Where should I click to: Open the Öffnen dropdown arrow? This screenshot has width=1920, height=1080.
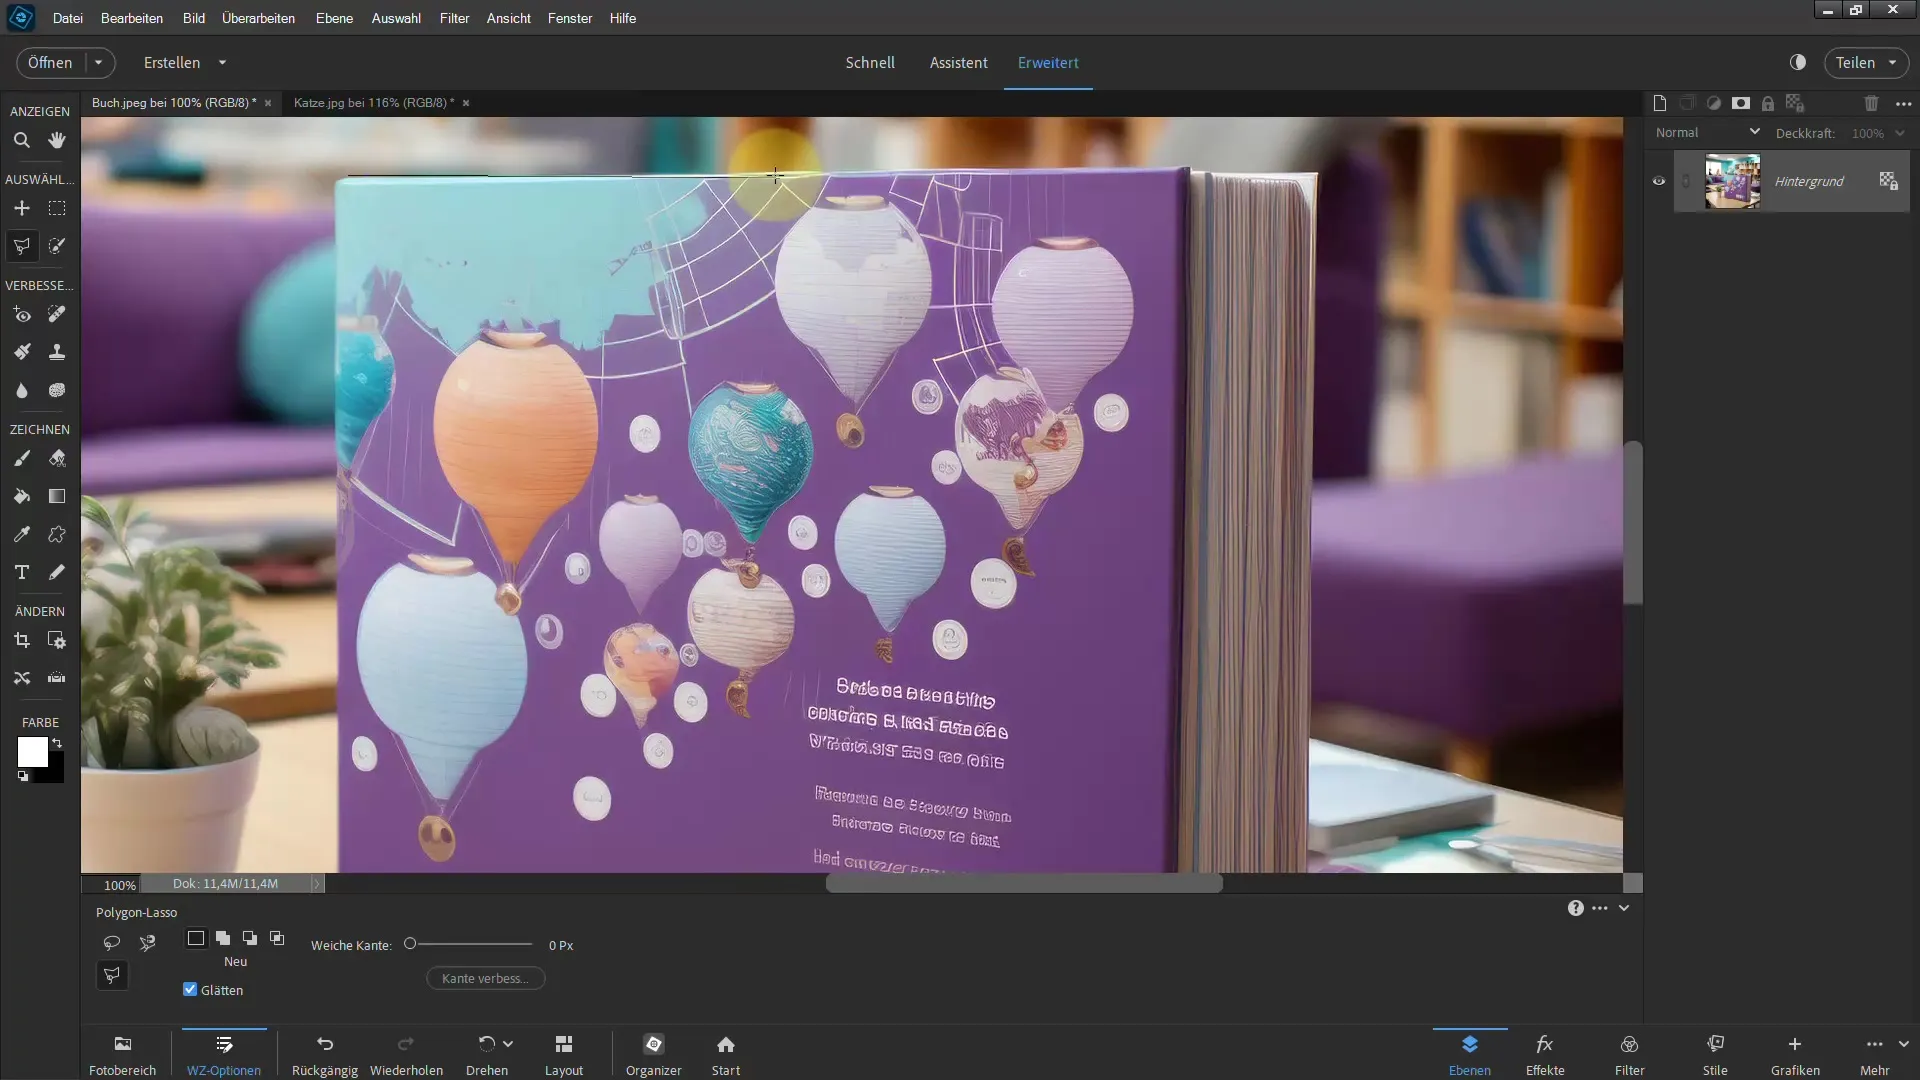pos(98,62)
